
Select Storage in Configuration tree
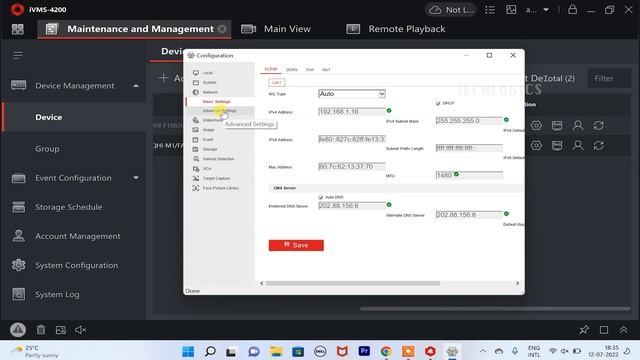click(210, 149)
